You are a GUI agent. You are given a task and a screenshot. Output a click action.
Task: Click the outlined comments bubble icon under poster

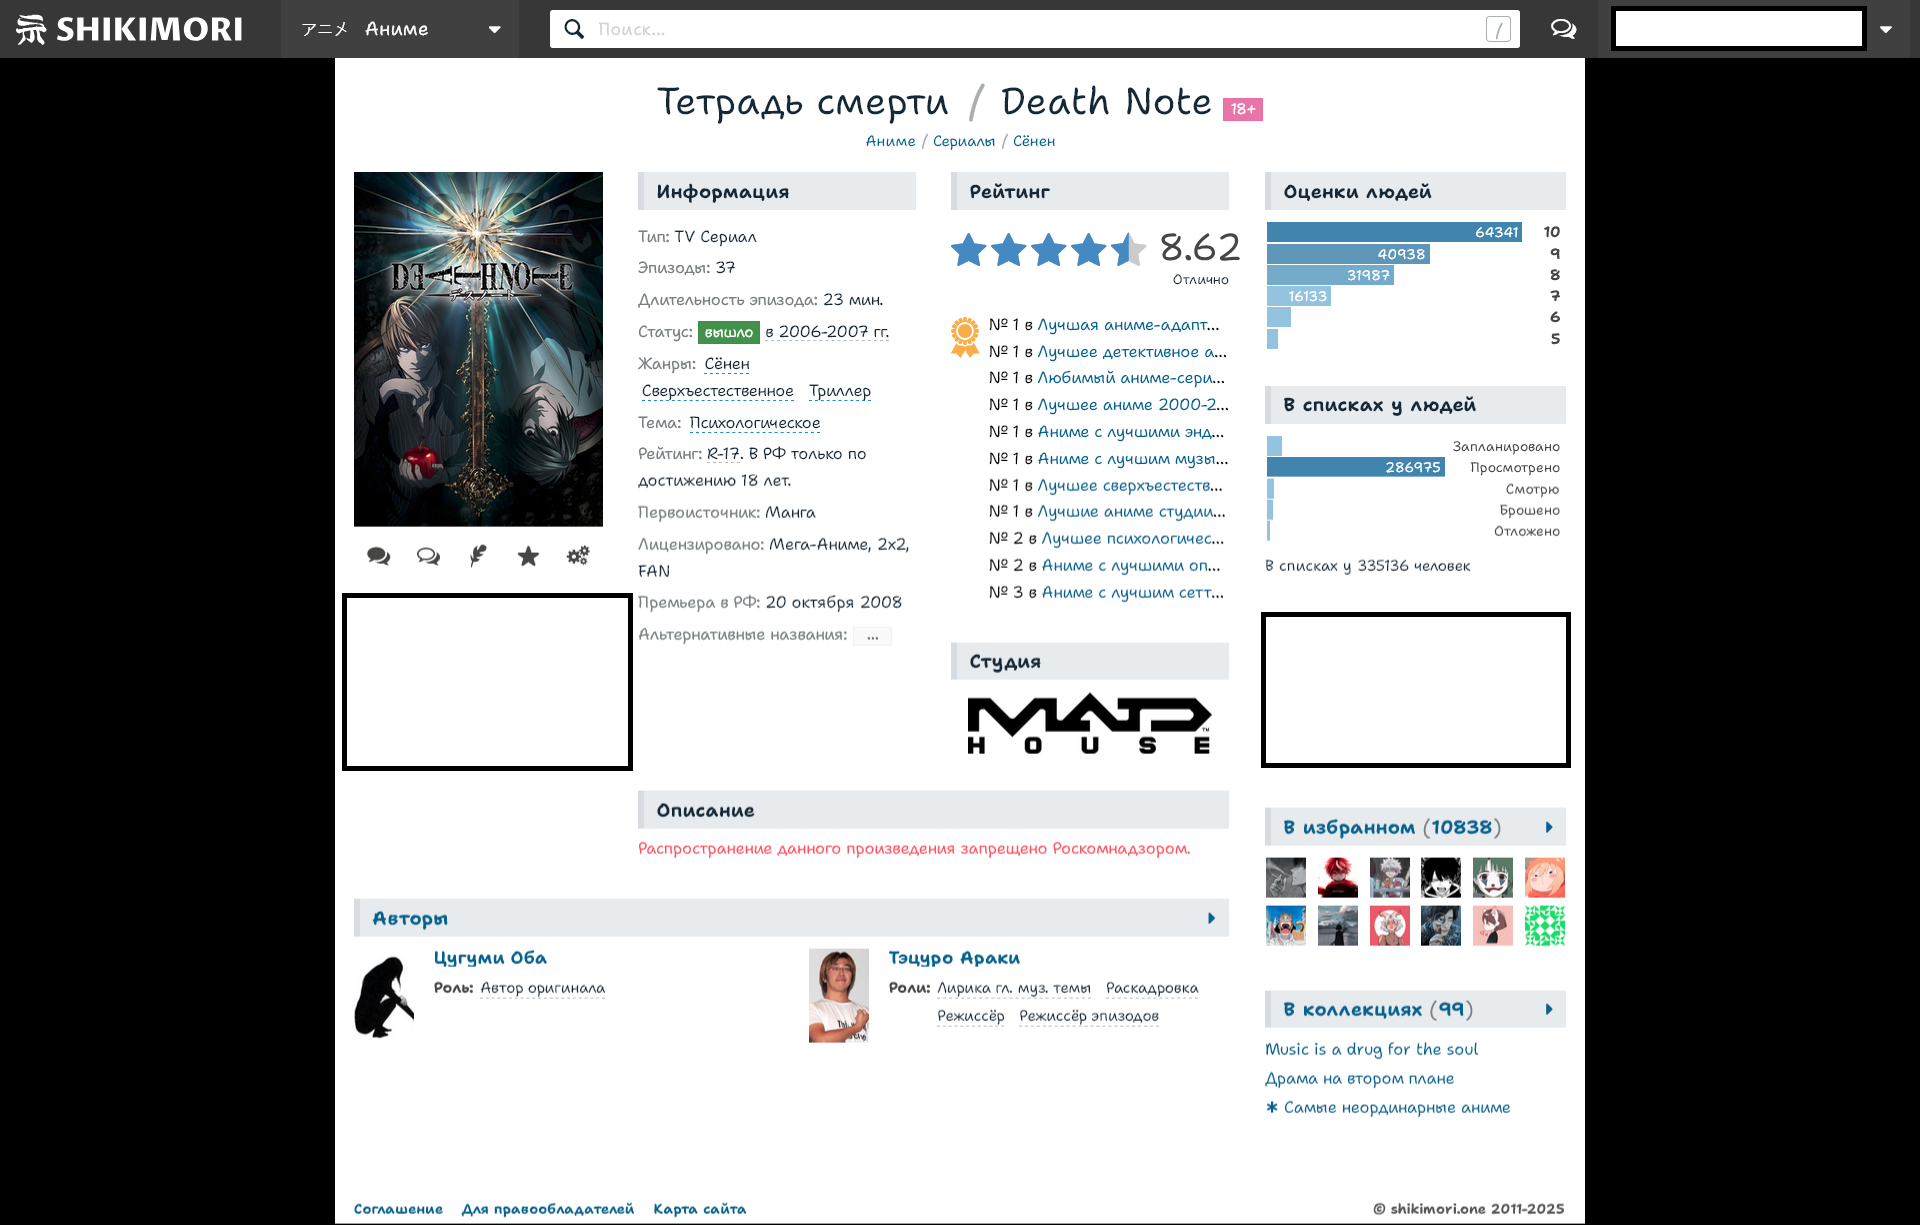click(428, 556)
